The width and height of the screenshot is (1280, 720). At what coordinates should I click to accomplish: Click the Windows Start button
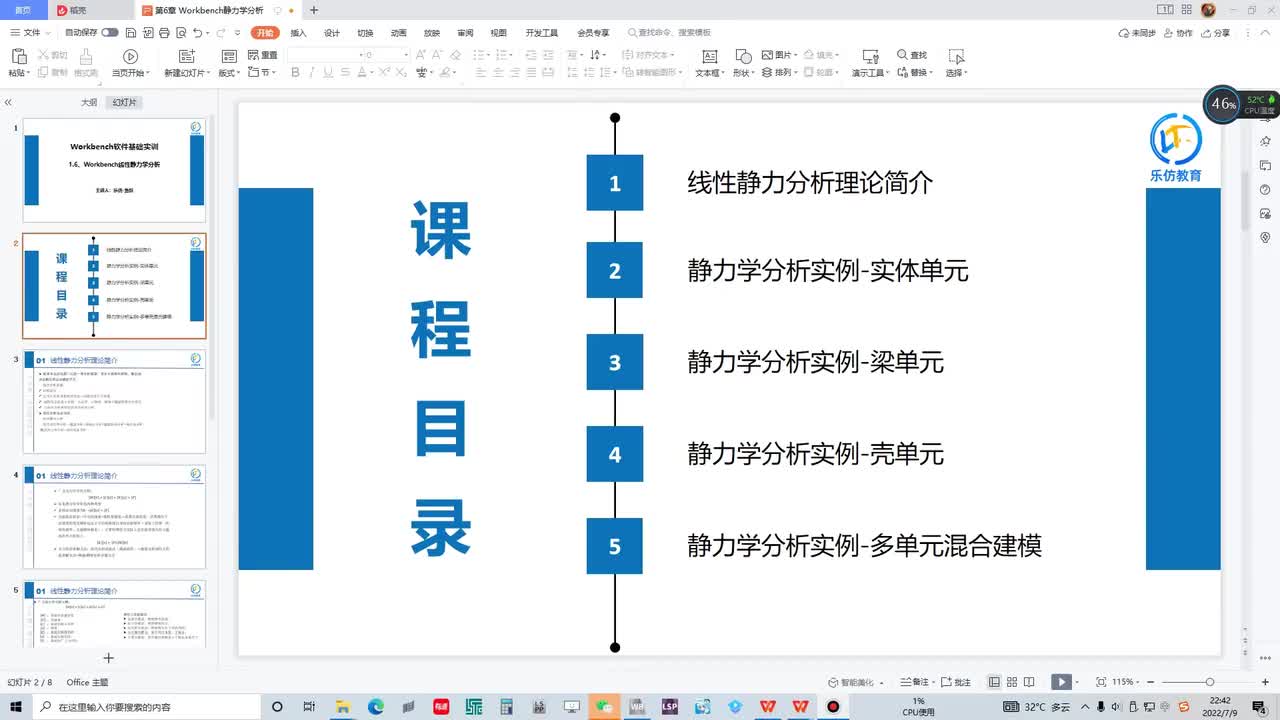click(16, 706)
